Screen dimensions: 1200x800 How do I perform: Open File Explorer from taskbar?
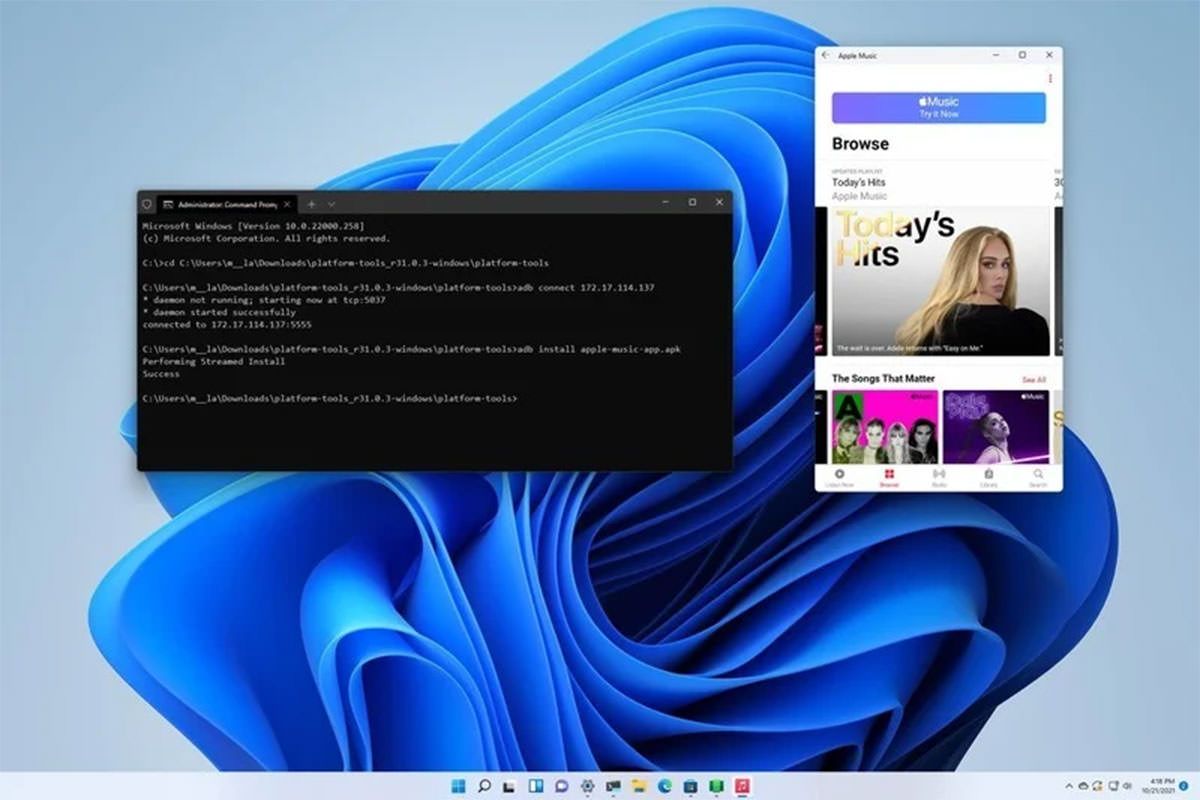pyautogui.click(x=639, y=786)
